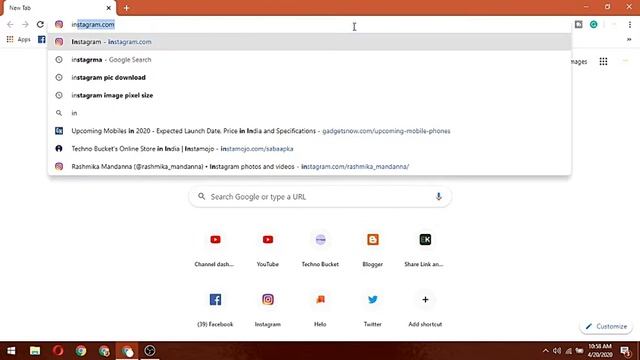640x360 pixels.
Task: Launch Opera from the taskbar
Action: pyautogui.click(x=58, y=351)
